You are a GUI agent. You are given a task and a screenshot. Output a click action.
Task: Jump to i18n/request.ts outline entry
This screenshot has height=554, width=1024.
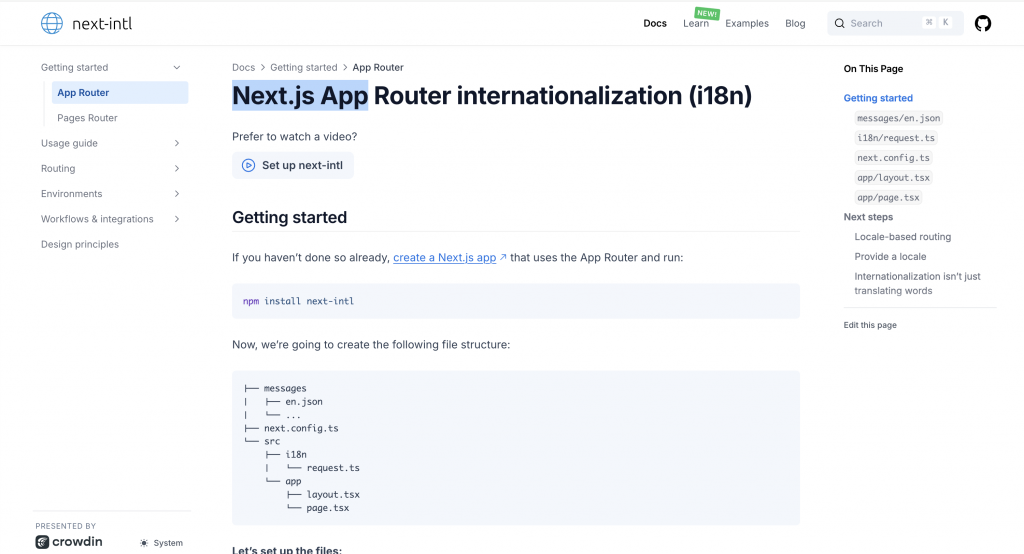point(896,138)
